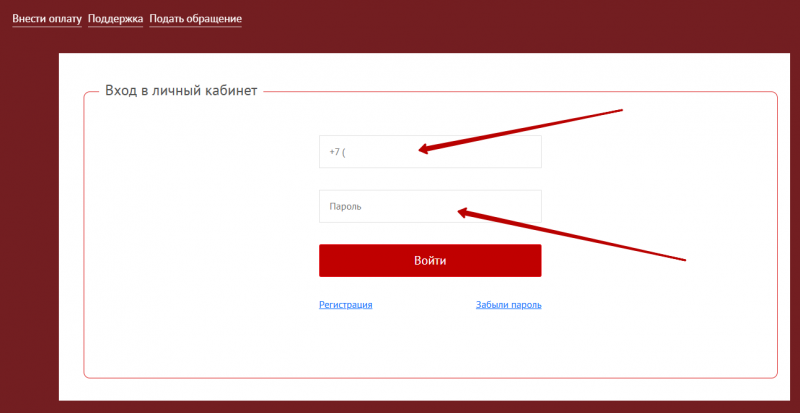Go to payment via Внести оплату
The width and height of the screenshot is (800, 413).
pyautogui.click(x=46, y=19)
